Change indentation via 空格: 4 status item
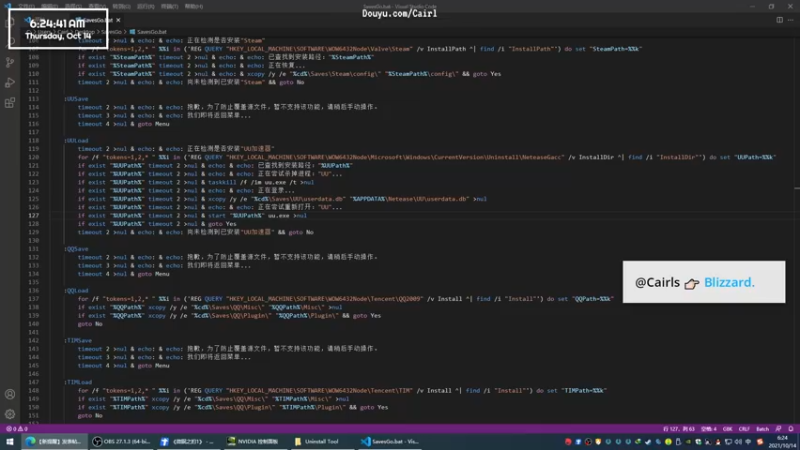The width and height of the screenshot is (800, 450). [709, 429]
